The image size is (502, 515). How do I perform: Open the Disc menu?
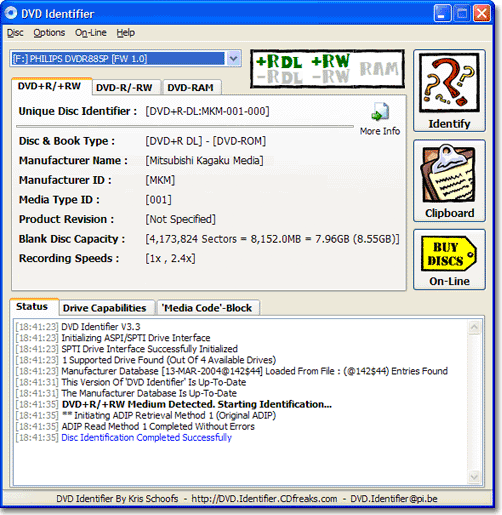click(15, 33)
